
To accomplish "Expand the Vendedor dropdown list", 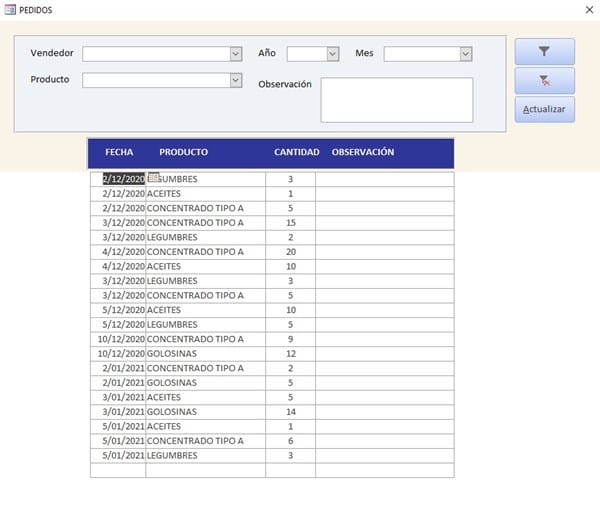I will [x=236, y=54].
